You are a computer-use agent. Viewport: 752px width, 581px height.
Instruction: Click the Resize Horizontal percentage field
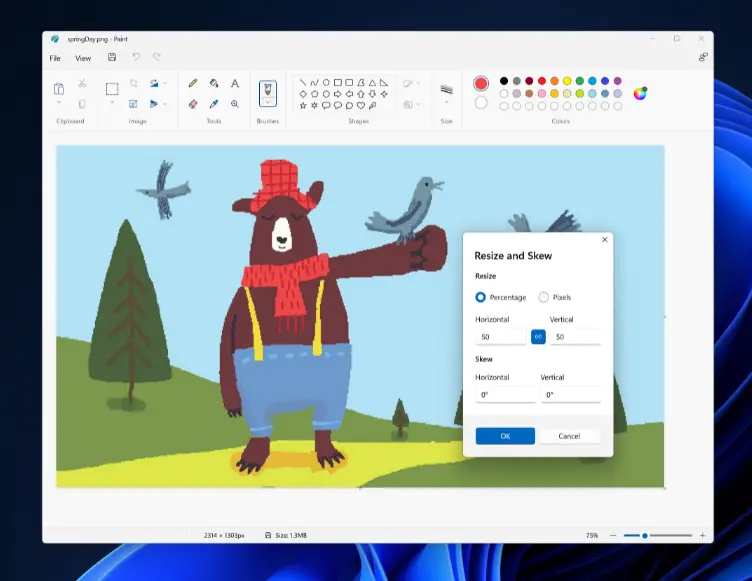[501, 337]
